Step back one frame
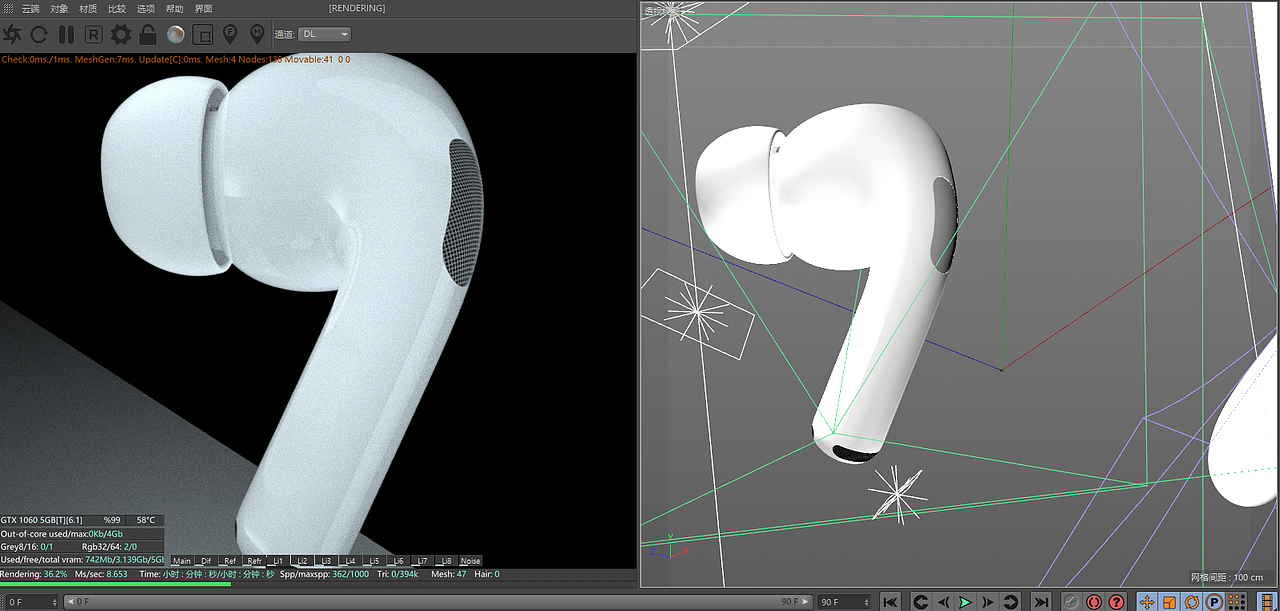The height and width of the screenshot is (611, 1280). (x=942, y=602)
